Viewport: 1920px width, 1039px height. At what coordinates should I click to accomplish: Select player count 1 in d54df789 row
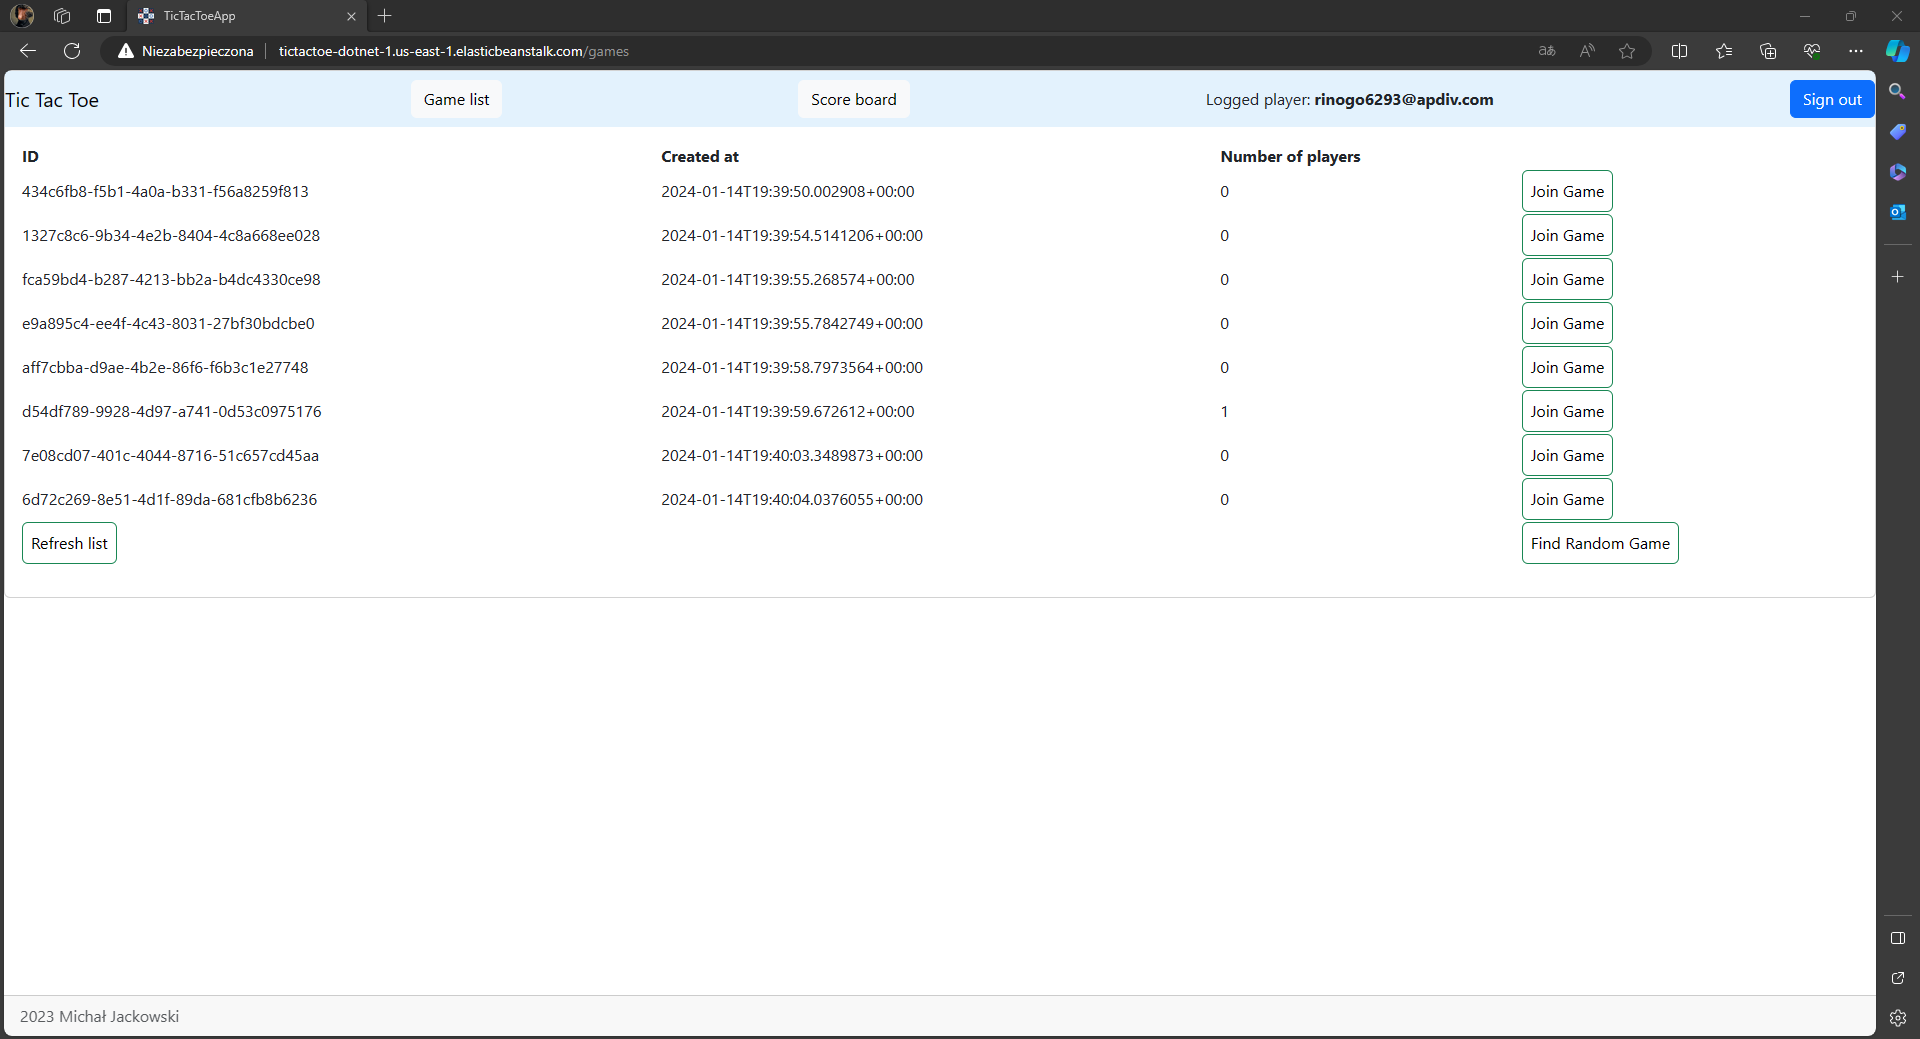click(x=1224, y=411)
